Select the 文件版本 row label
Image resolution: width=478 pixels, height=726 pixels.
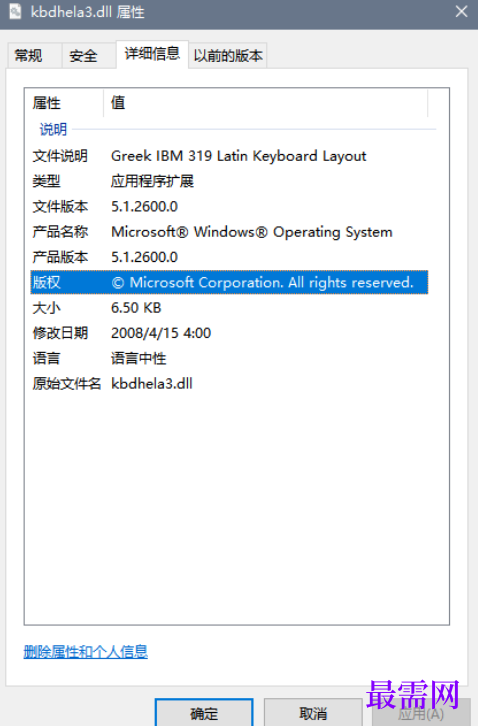[60, 207]
